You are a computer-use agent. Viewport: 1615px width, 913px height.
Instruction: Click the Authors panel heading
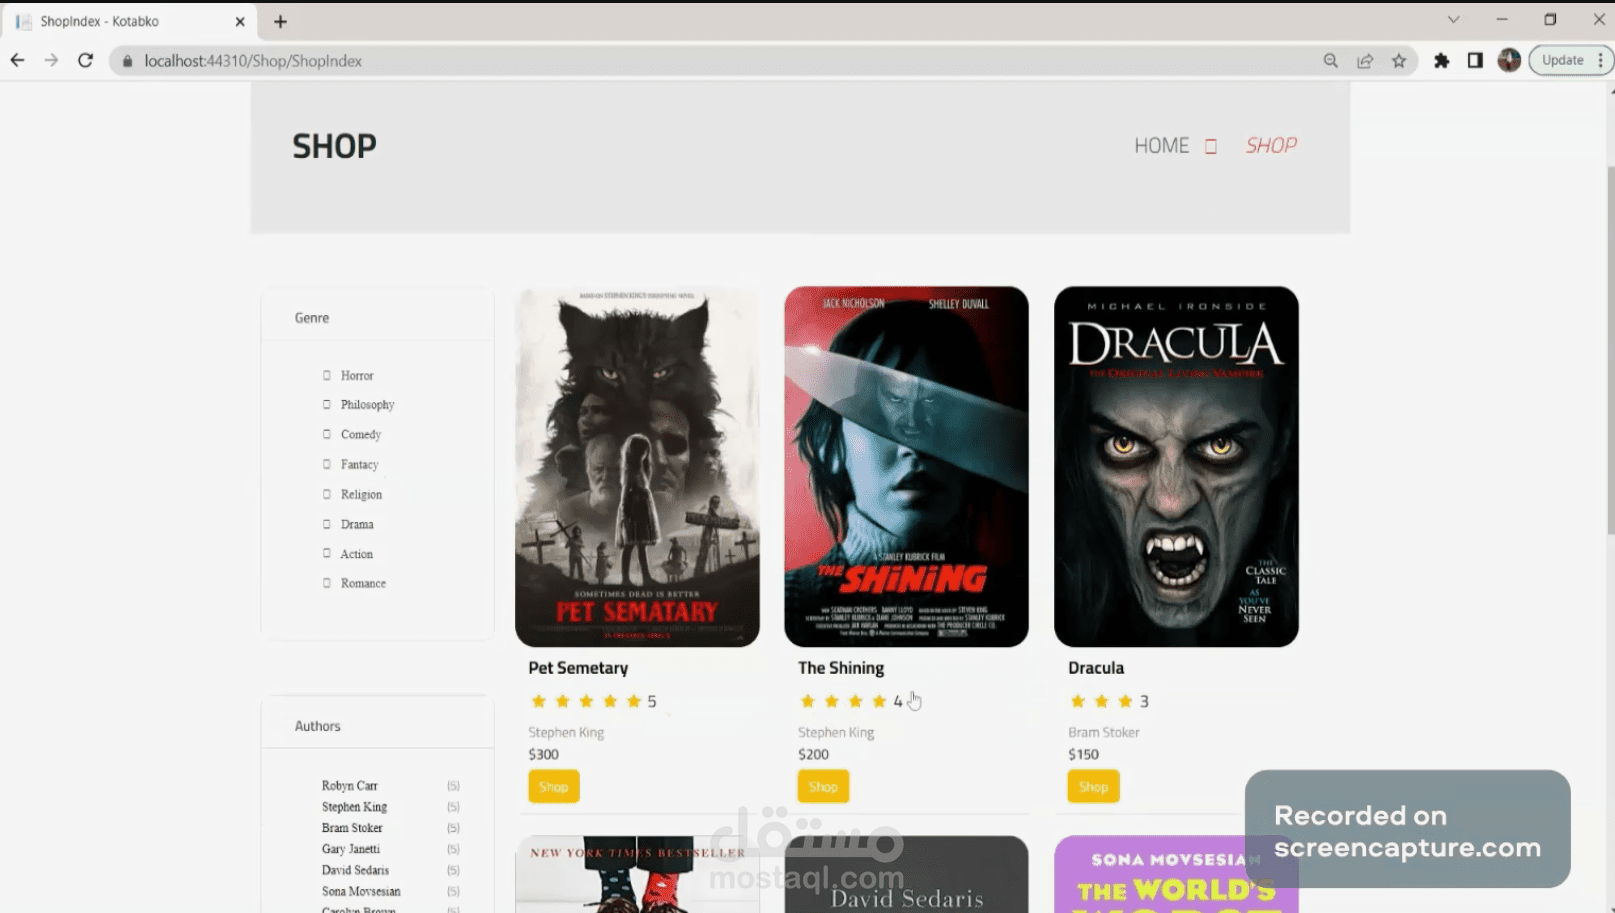pyautogui.click(x=317, y=726)
